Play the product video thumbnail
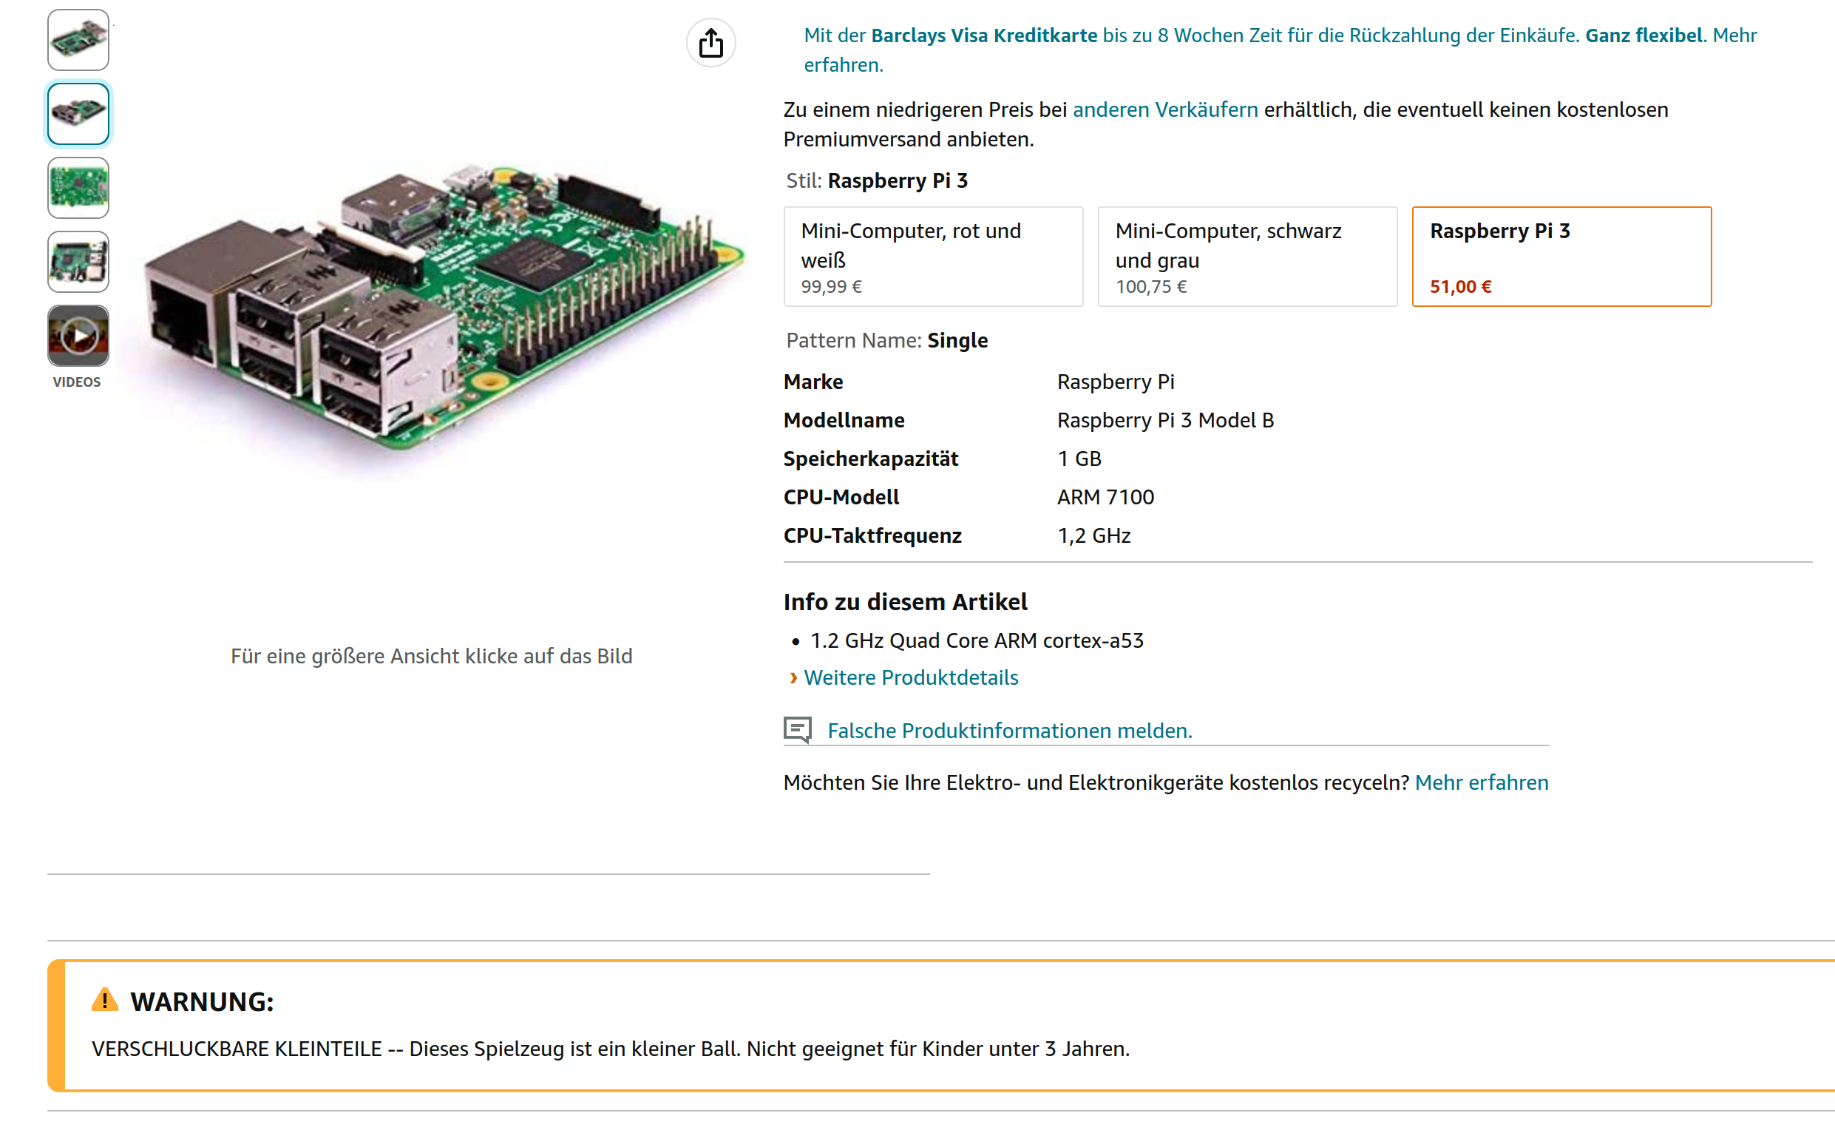Viewport: 1835px width, 1130px height. pos(78,336)
